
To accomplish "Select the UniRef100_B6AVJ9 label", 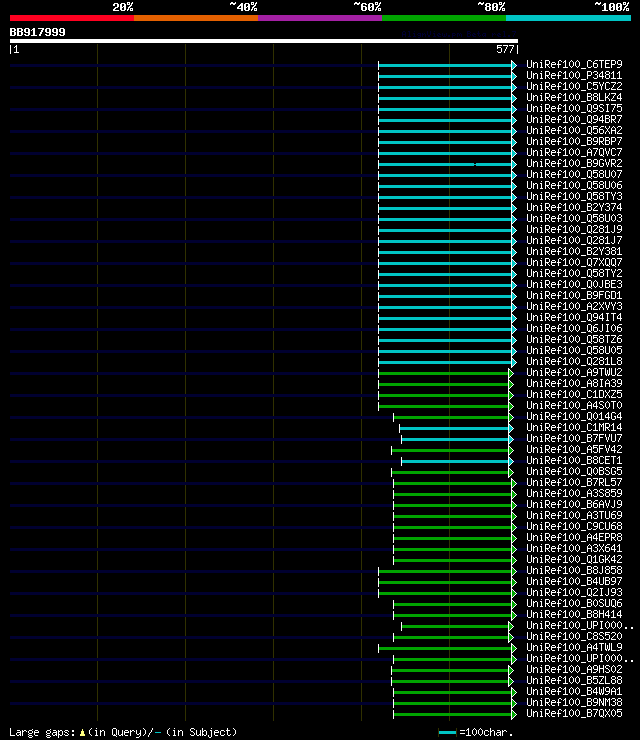I will pyautogui.click(x=574, y=505).
